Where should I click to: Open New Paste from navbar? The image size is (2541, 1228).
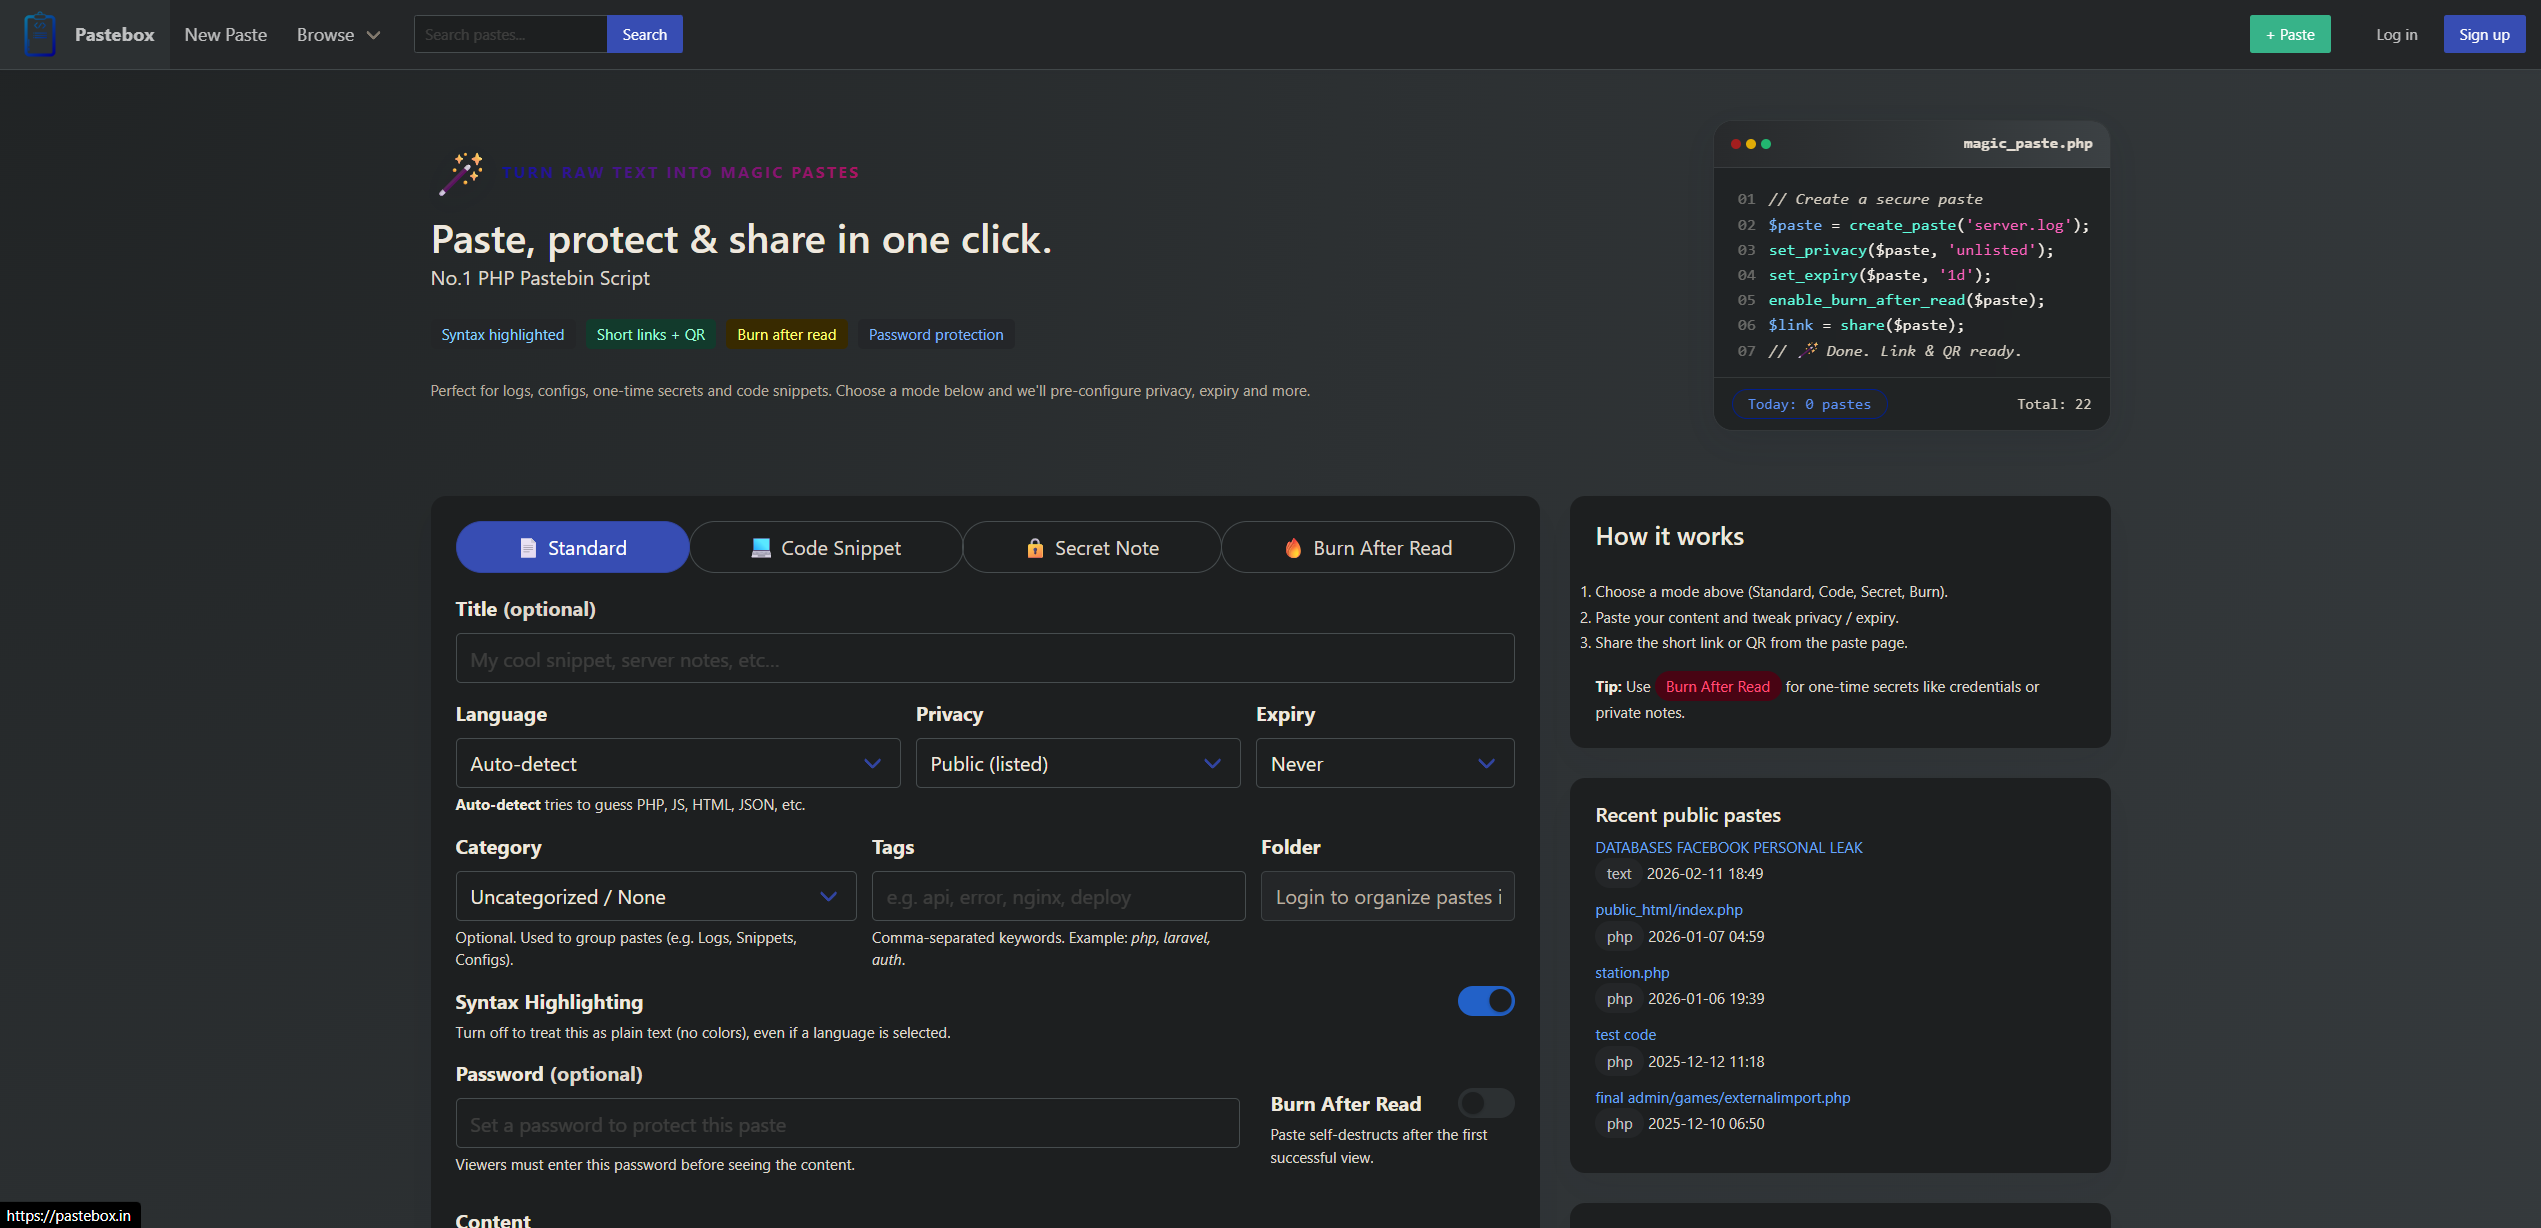(225, 35)
